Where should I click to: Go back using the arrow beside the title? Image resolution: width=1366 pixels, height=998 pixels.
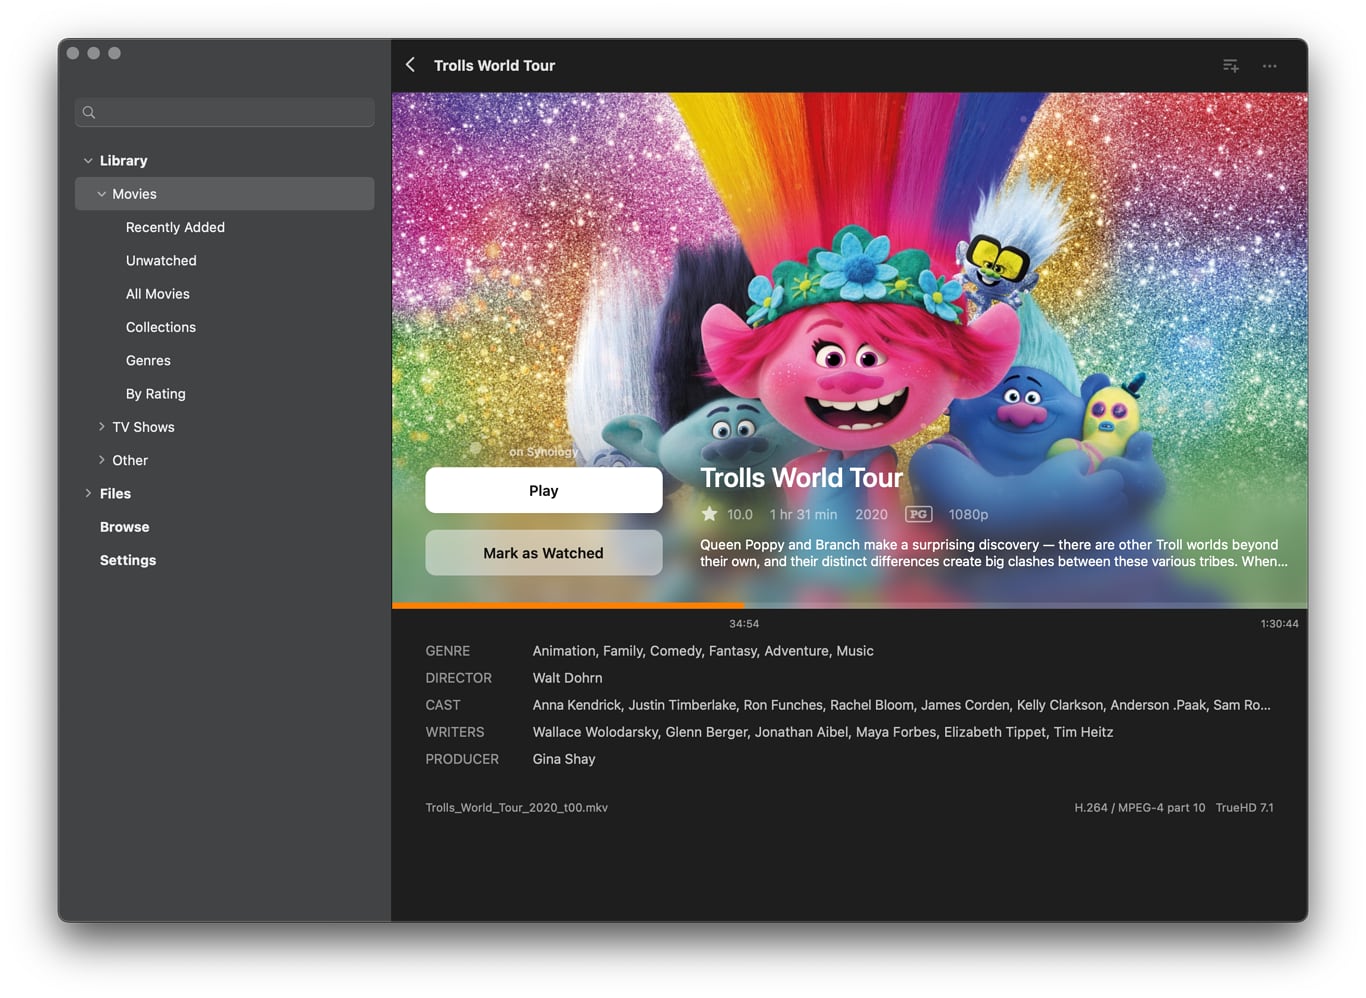click(x=410, y=65)
